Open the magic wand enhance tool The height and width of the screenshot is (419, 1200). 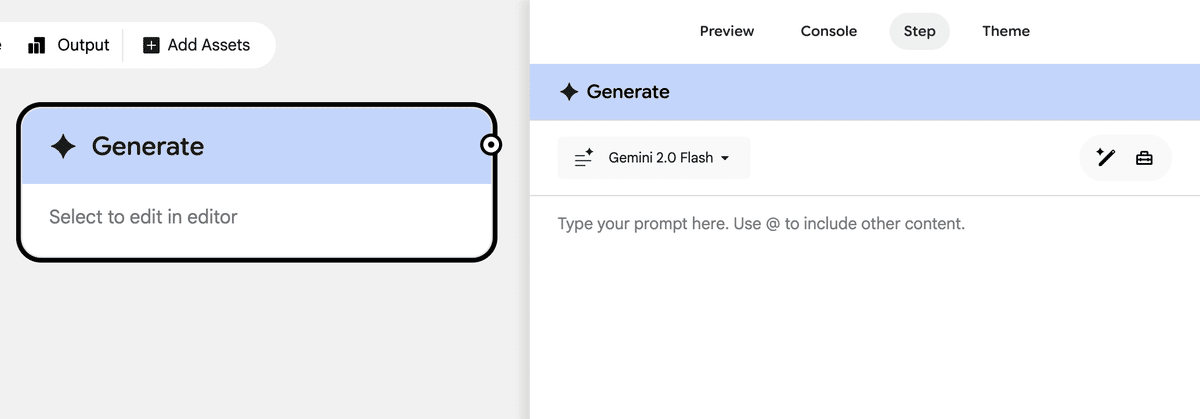coord(1106,157)
